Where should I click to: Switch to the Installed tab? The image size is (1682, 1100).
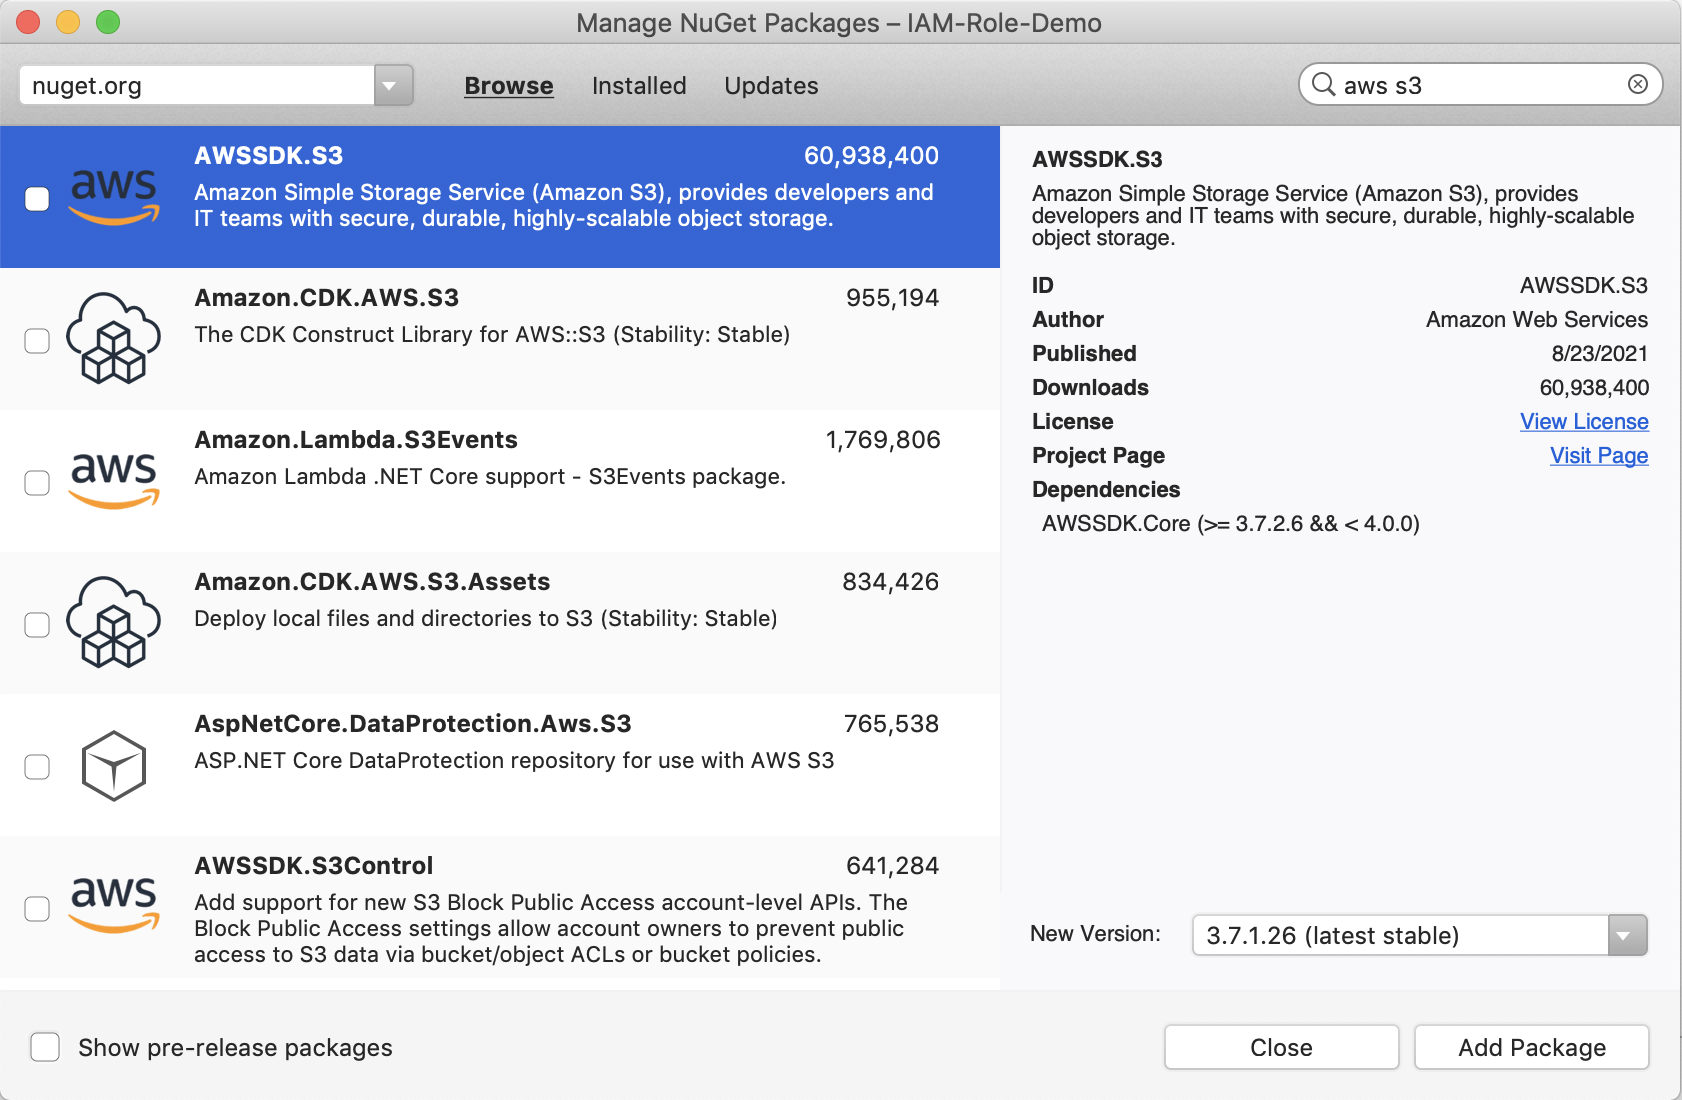639,86
